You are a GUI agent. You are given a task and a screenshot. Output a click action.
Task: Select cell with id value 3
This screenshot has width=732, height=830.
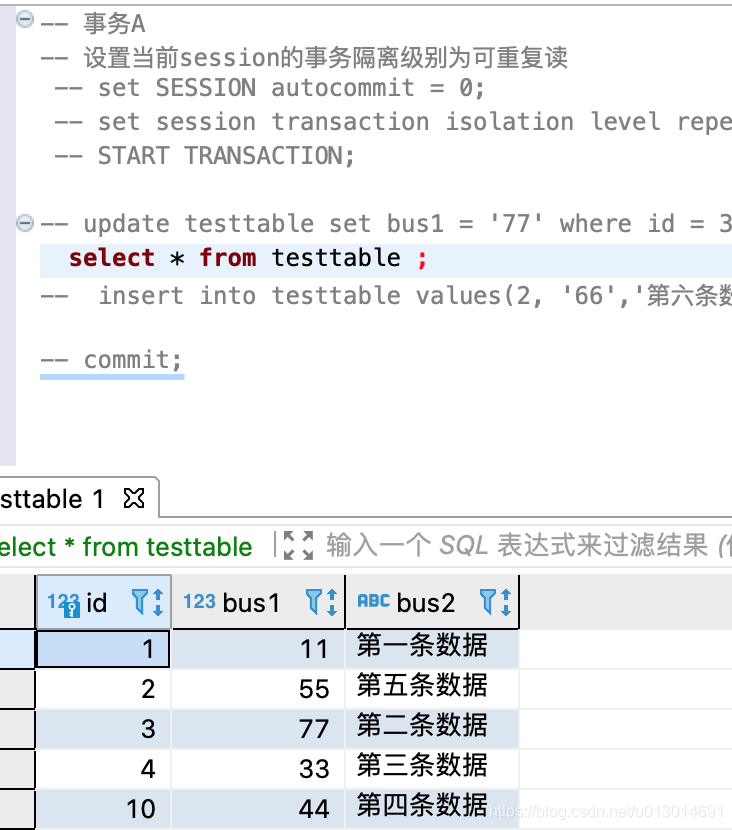(103, 728)
